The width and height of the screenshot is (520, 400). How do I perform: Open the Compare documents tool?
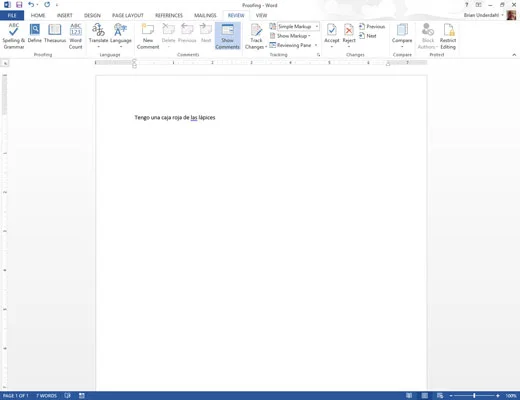[x=402, y=36]
